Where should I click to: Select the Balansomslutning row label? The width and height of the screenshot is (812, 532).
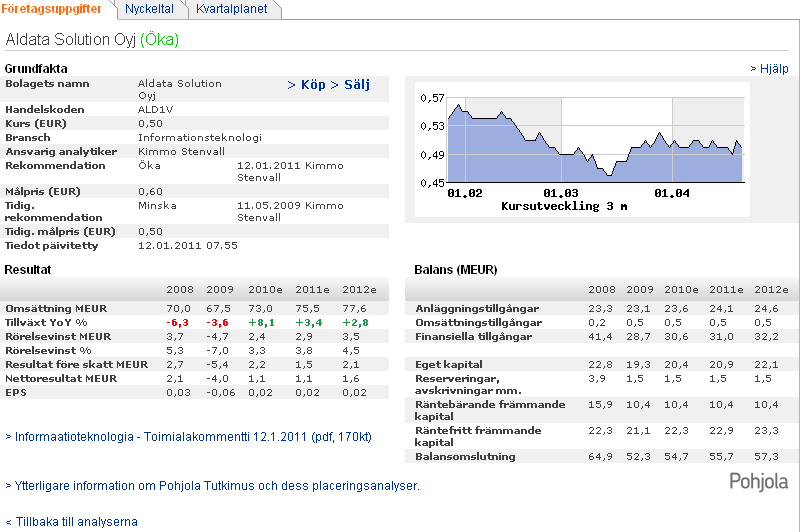465,456
